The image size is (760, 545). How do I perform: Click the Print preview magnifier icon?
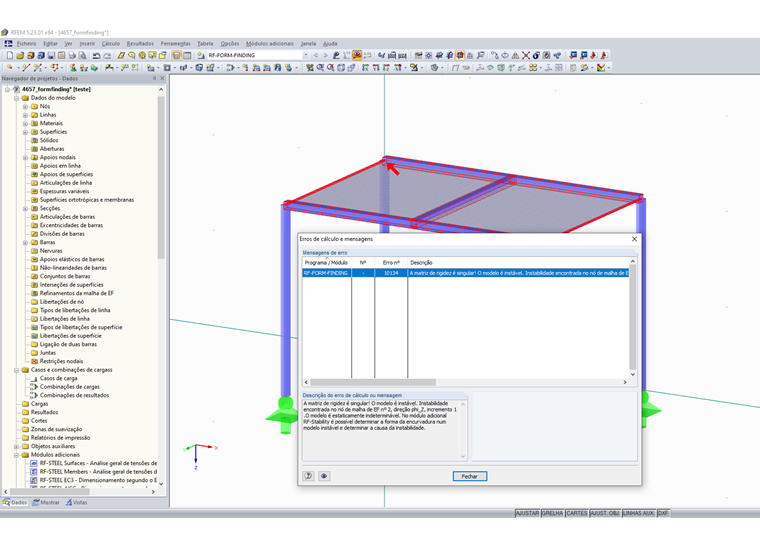point(82,55)
